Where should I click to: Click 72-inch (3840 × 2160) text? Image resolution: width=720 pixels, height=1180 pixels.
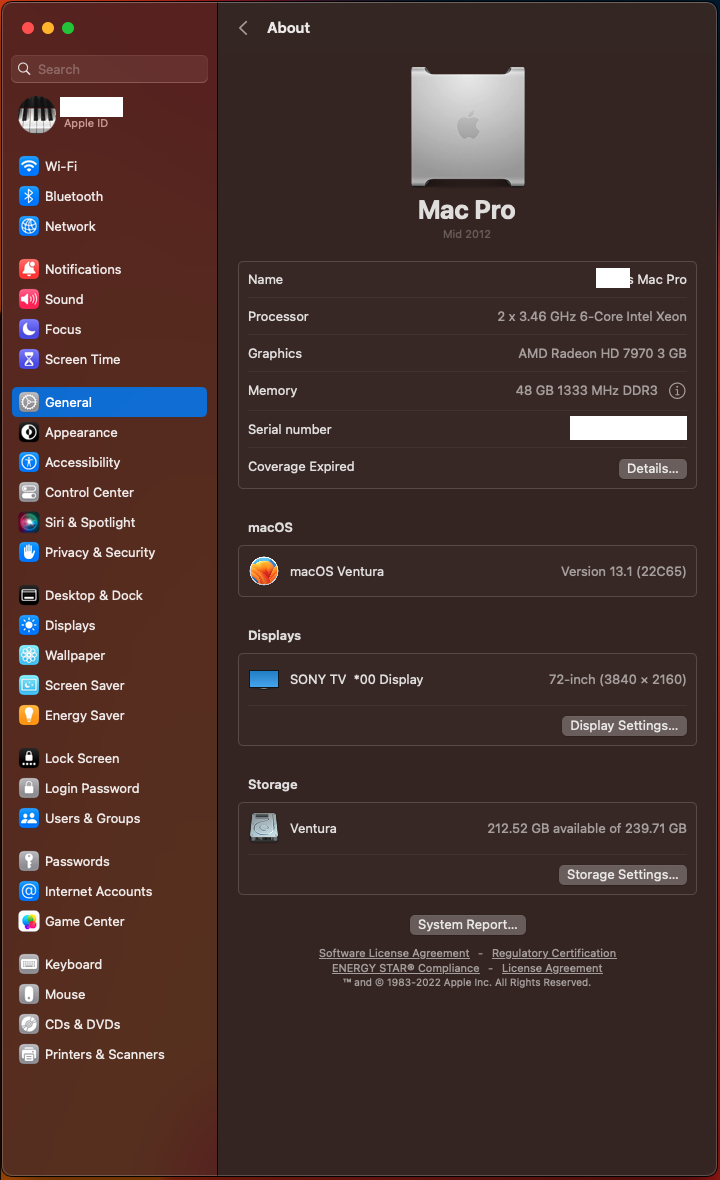[617, 680]
